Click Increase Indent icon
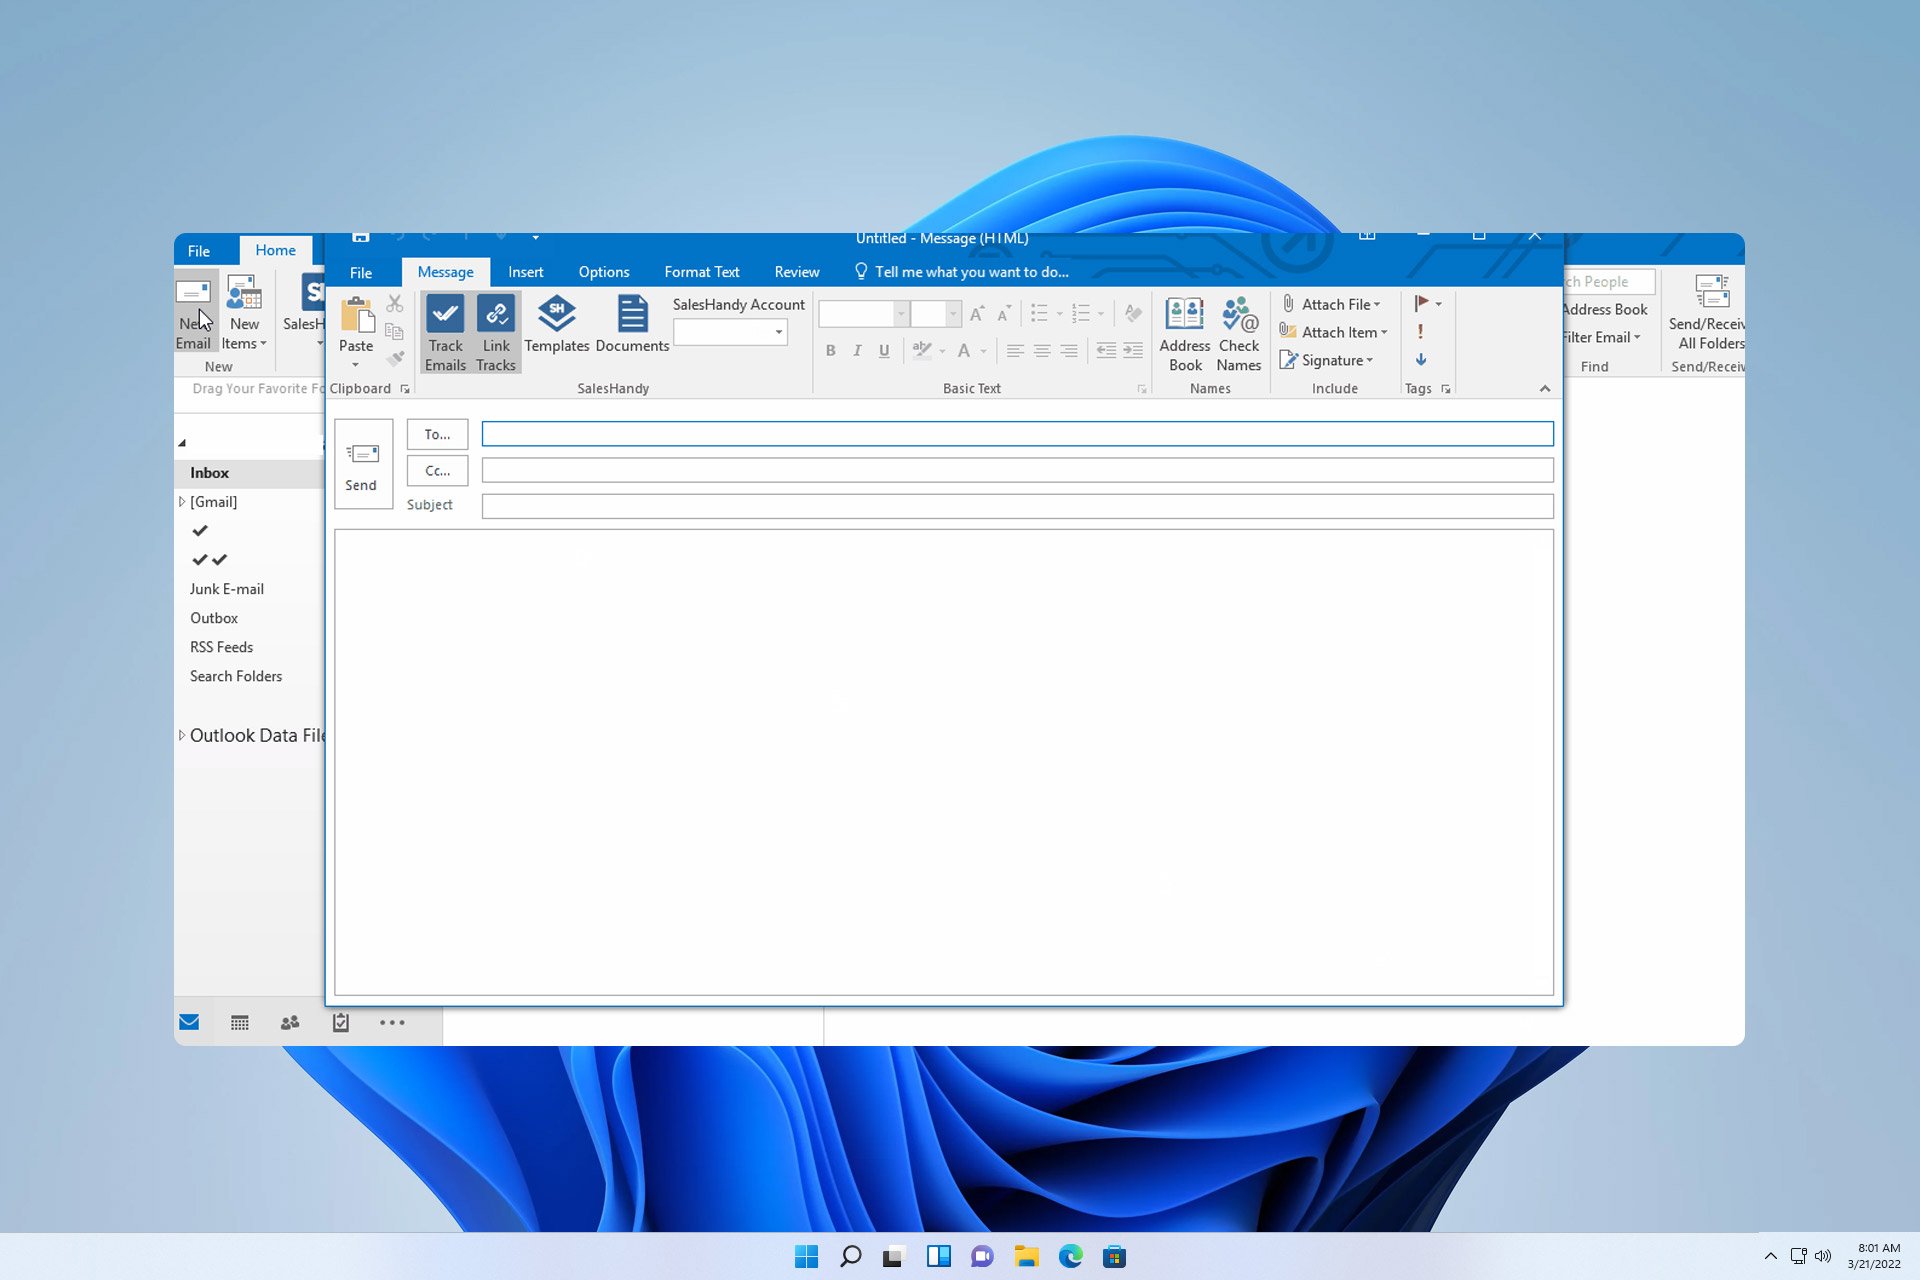 coord(1133,350)
